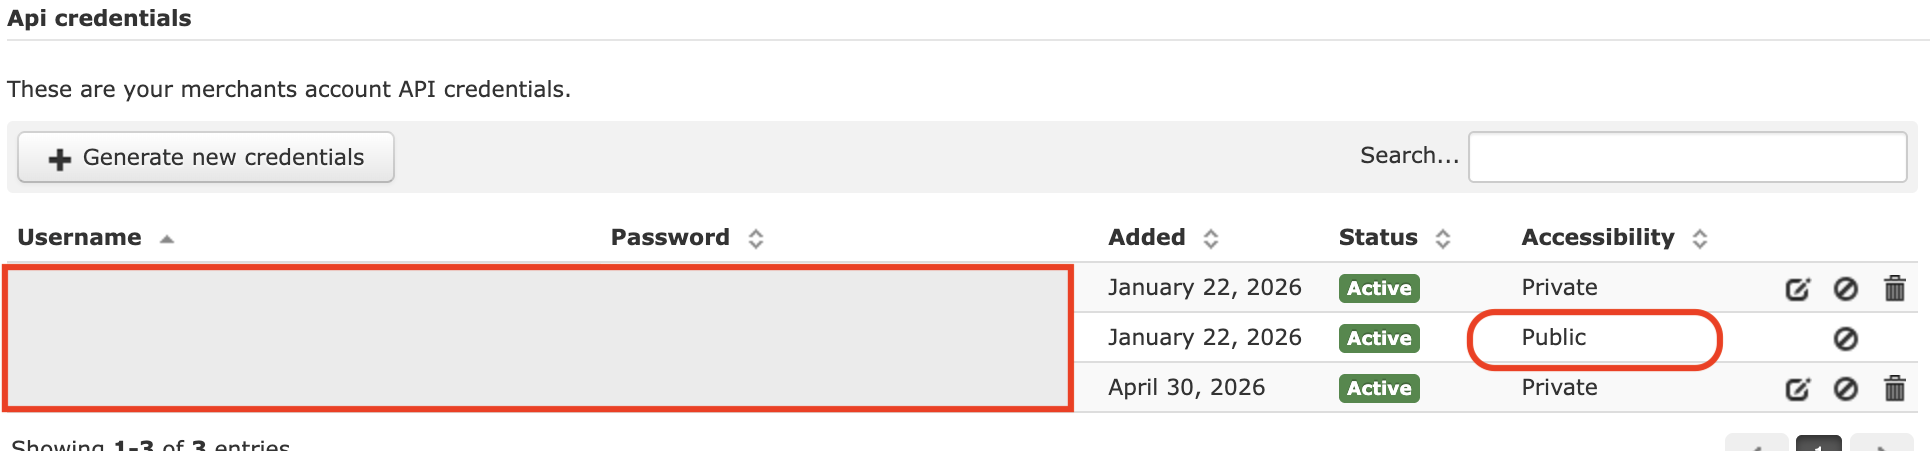Edit the April 30, 2026 credential
This screenshot has height=451, width=1930.
click(x=1797, y=389)
